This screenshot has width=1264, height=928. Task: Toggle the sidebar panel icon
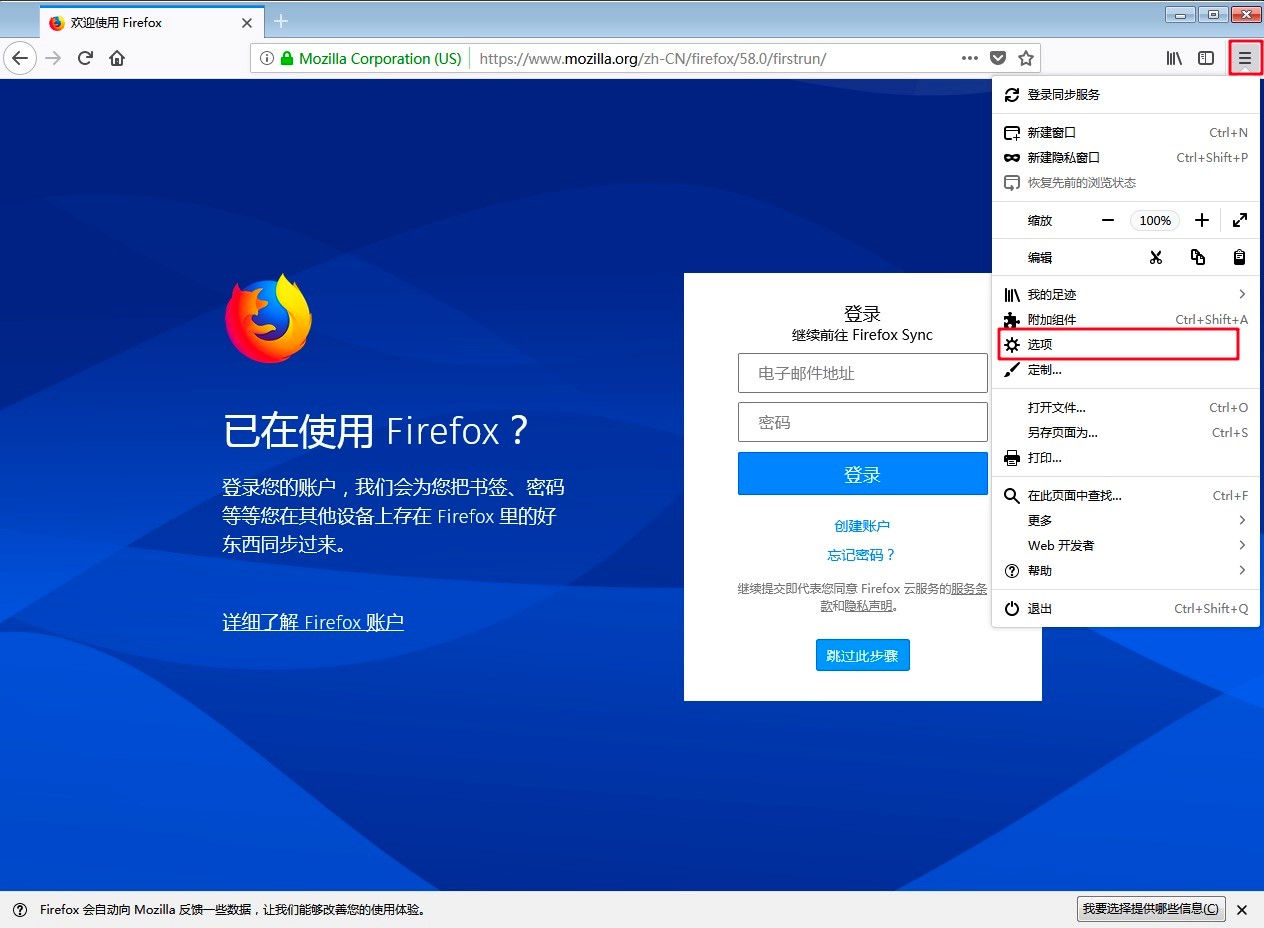[1207, 58]
